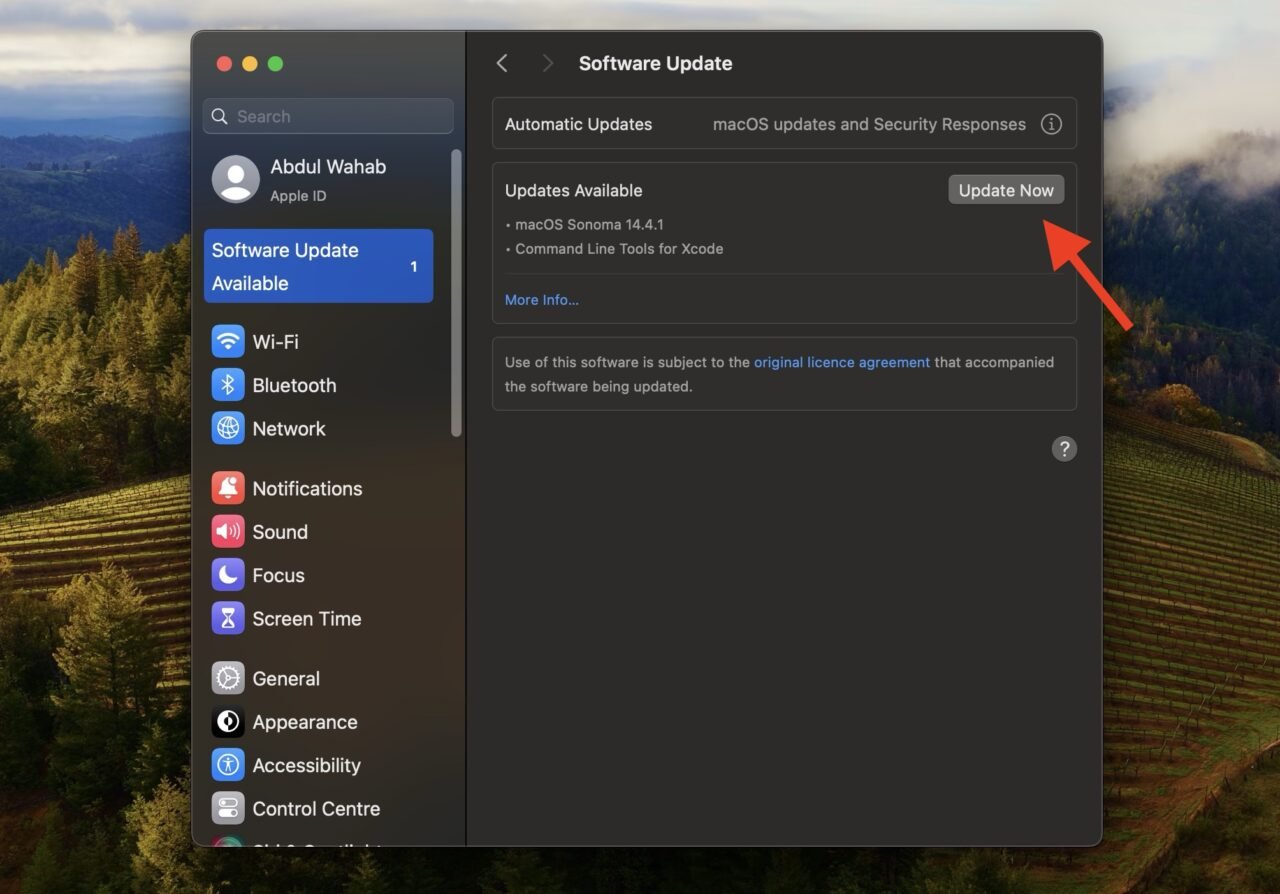
Task: Click the Sound speaker icon
Action: point(228,532)
